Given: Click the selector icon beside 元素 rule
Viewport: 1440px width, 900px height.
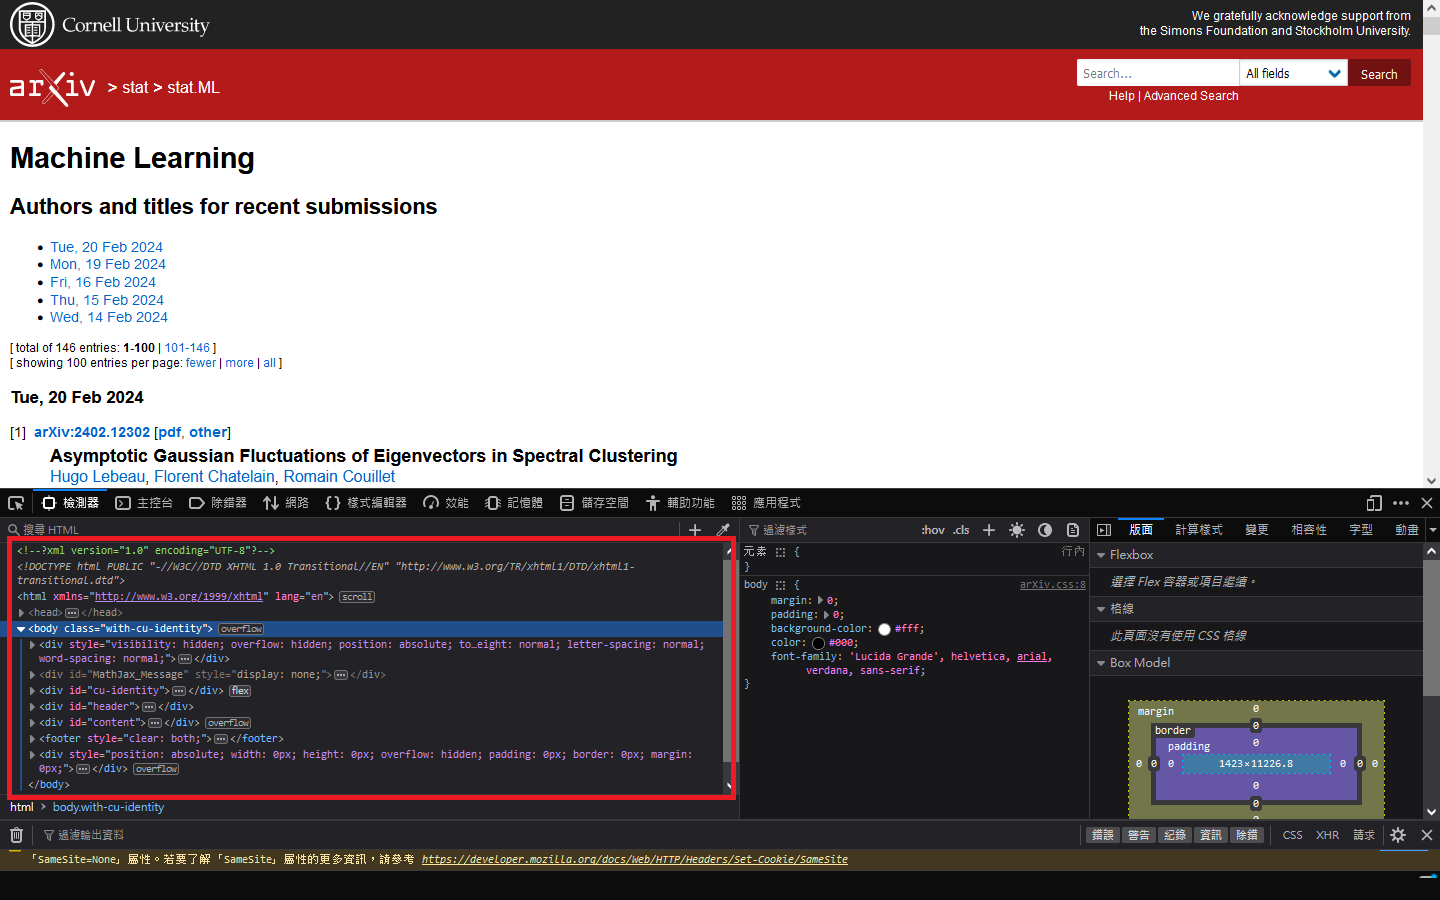Looking at the screenshot, I should [780, 552].
